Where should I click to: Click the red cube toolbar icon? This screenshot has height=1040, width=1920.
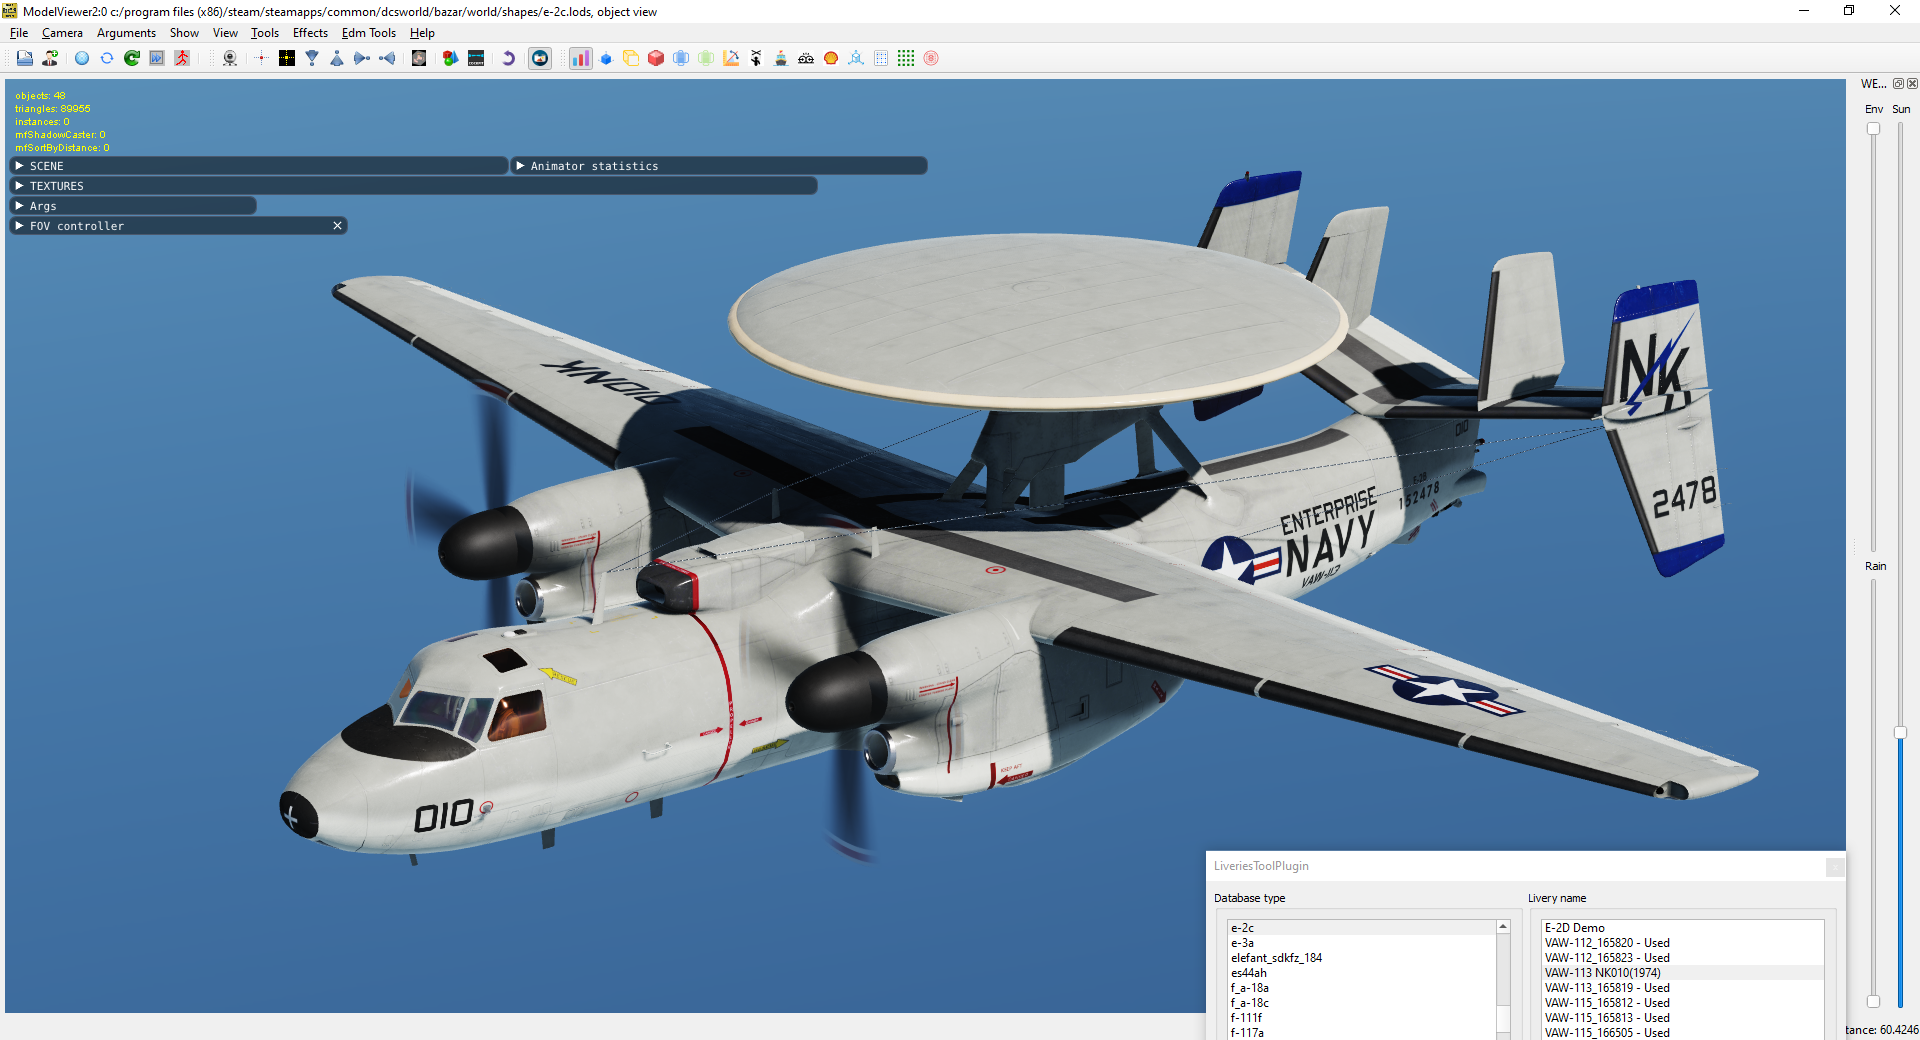tap(656, 58)
